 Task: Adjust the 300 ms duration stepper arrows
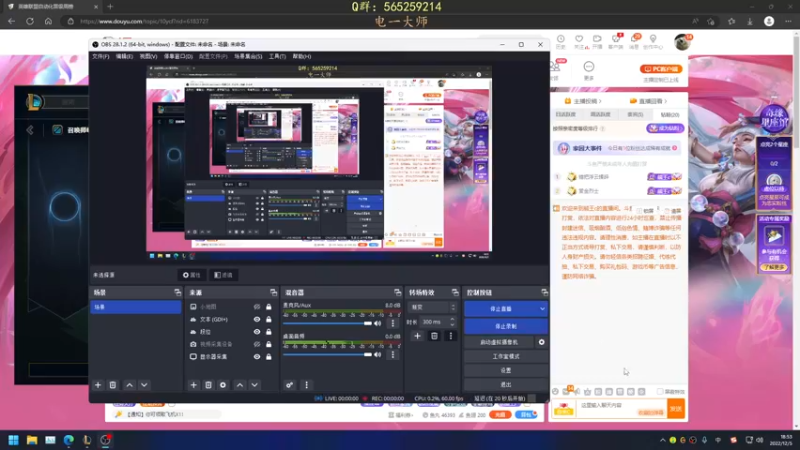[x=452, y=322]
